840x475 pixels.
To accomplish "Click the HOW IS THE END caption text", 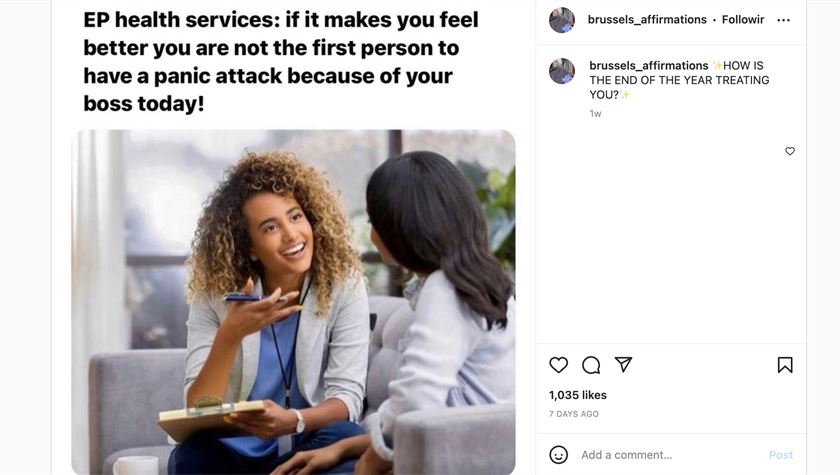I will tap(679, 80).
